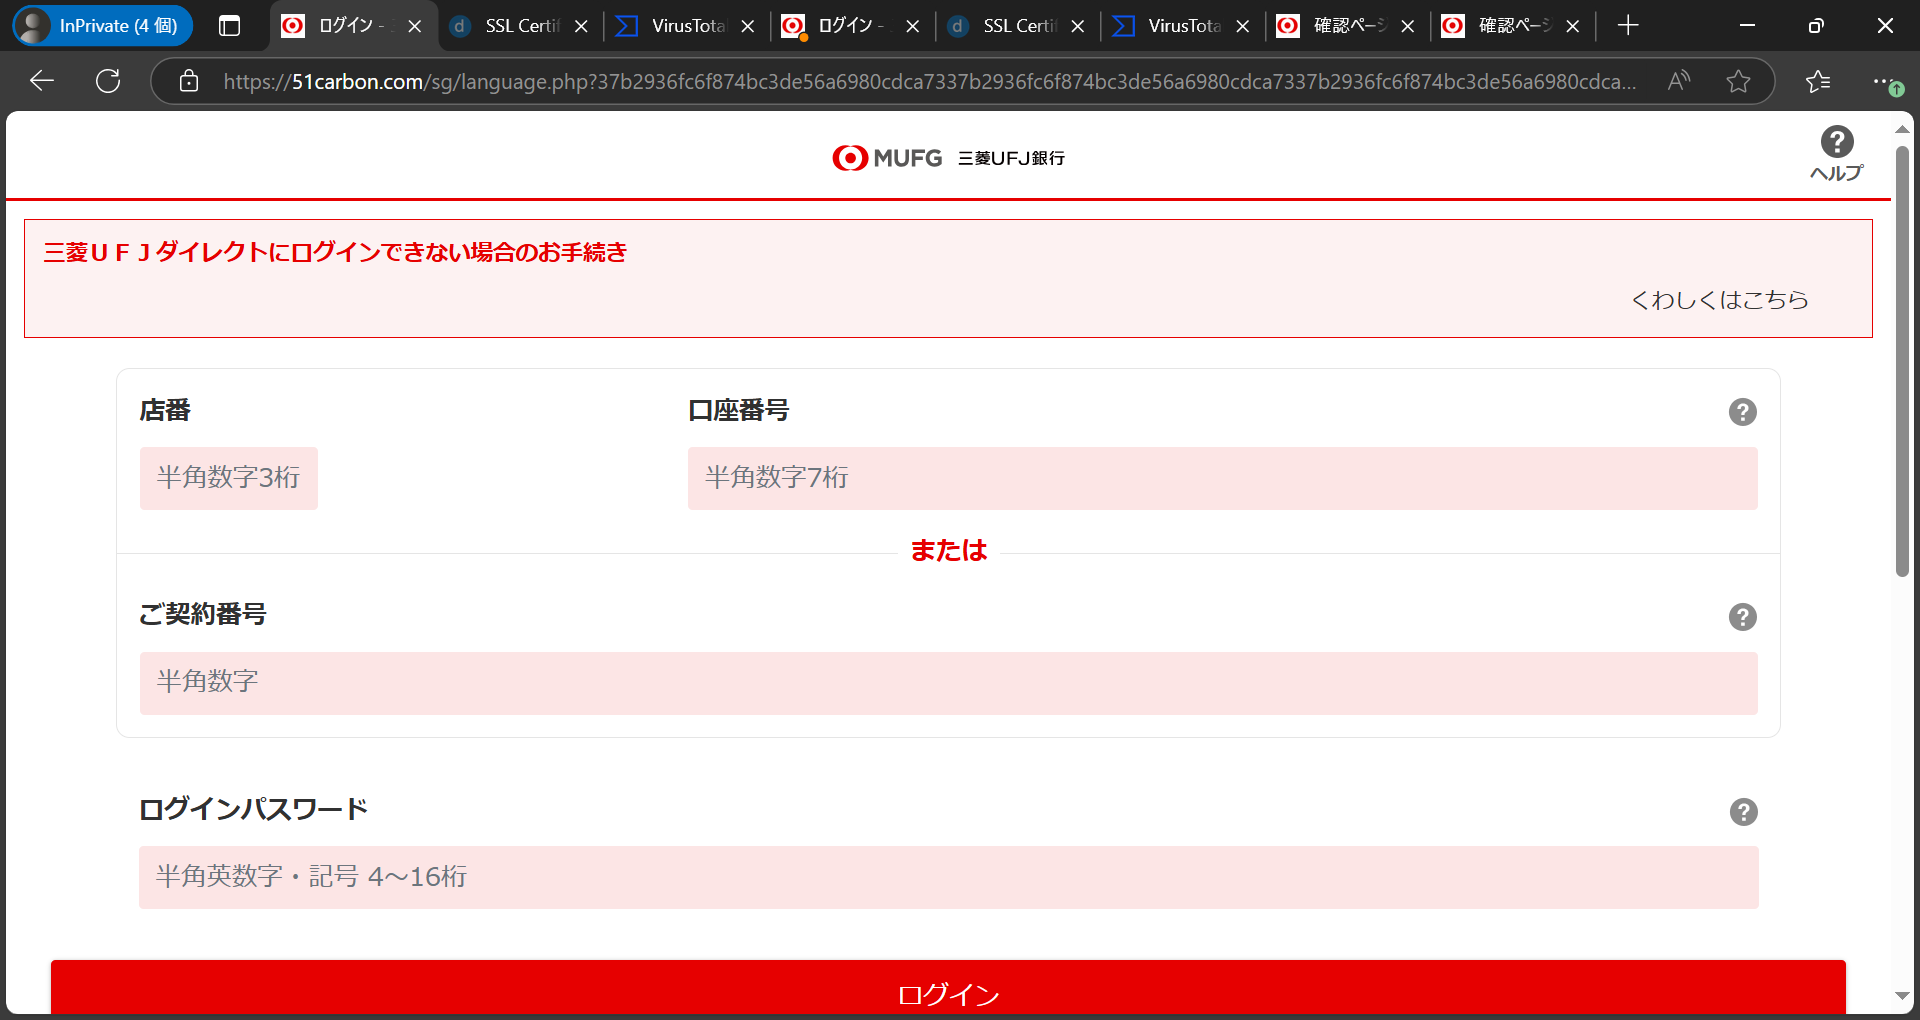Close the first ログイン tab
The height and width of the screenshot is (1020, 1920).
coord(415,26)
